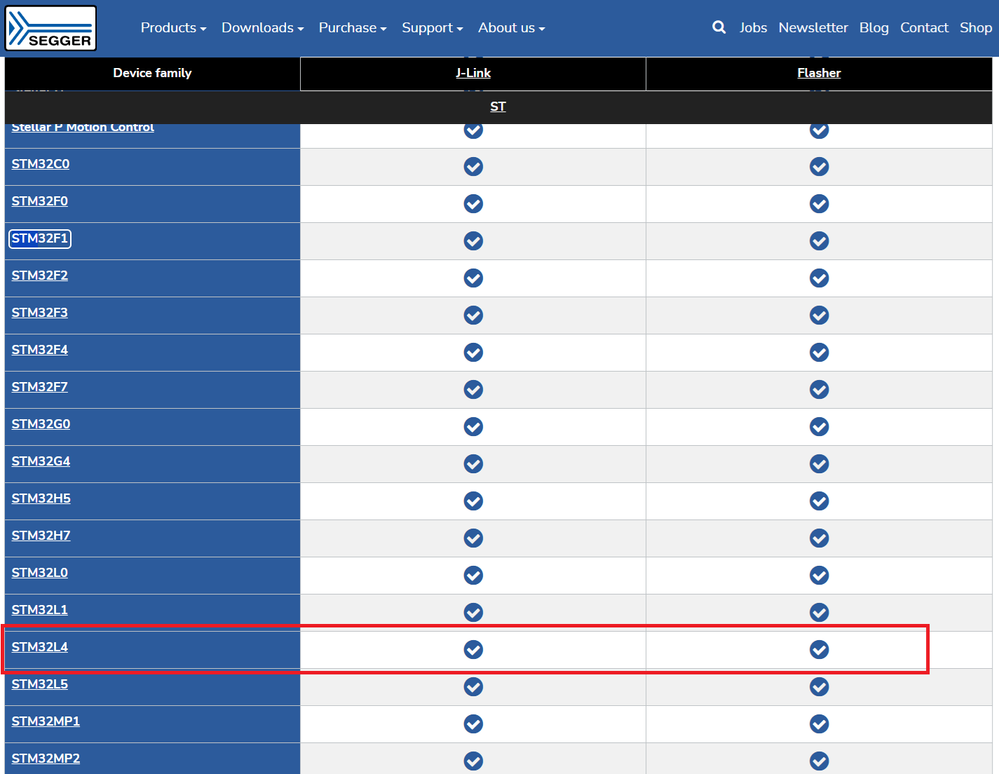Open the Support dropdown

[432, 28]
